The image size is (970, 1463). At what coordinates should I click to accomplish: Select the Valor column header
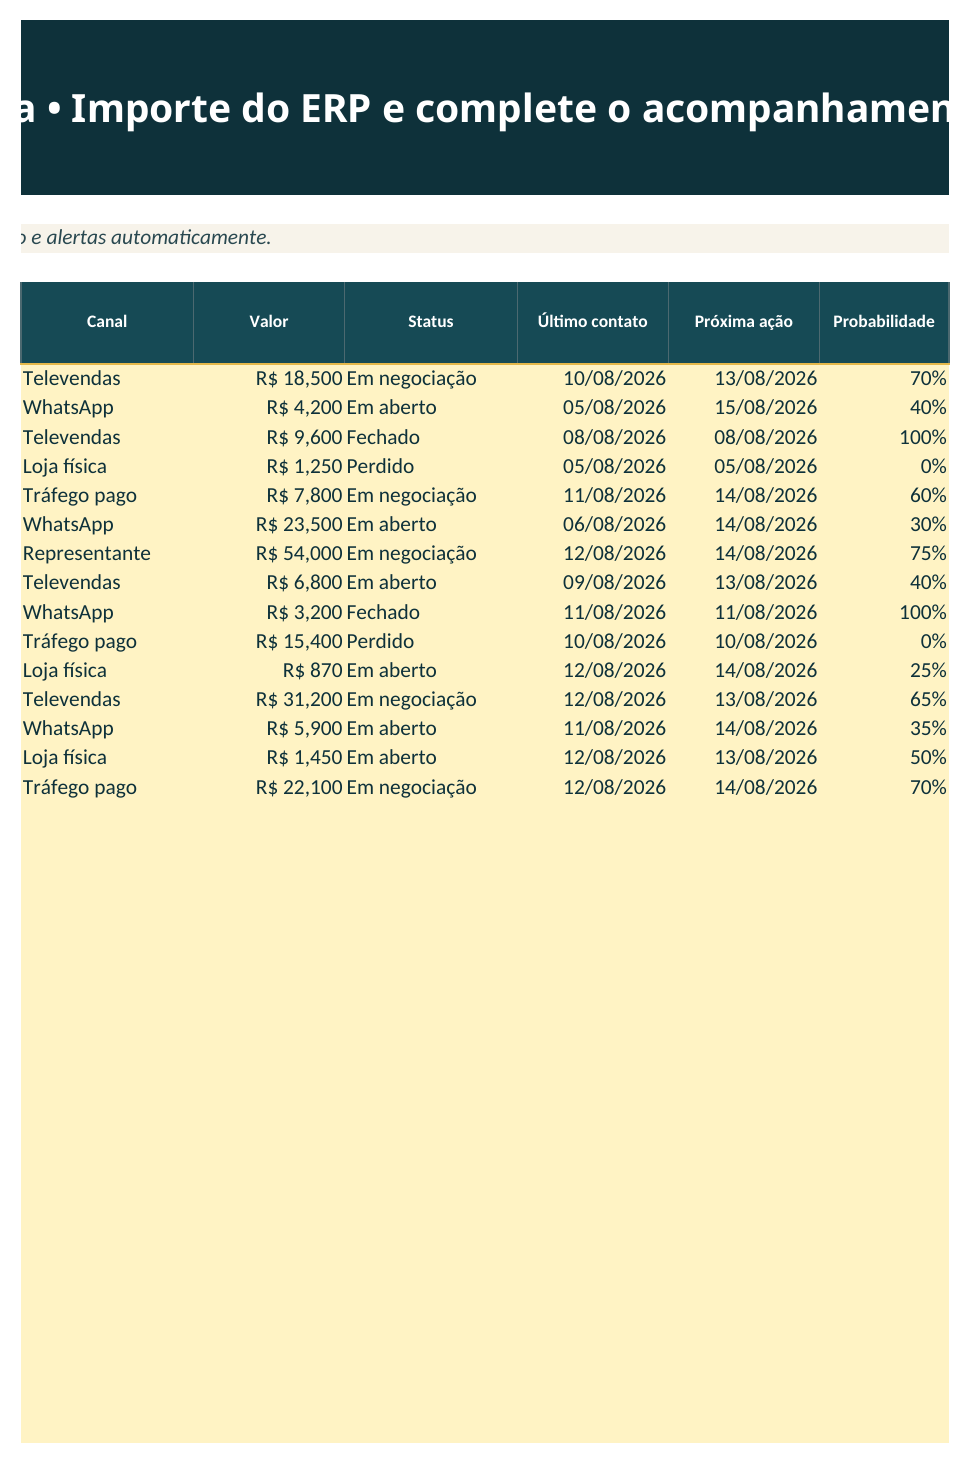269,322
